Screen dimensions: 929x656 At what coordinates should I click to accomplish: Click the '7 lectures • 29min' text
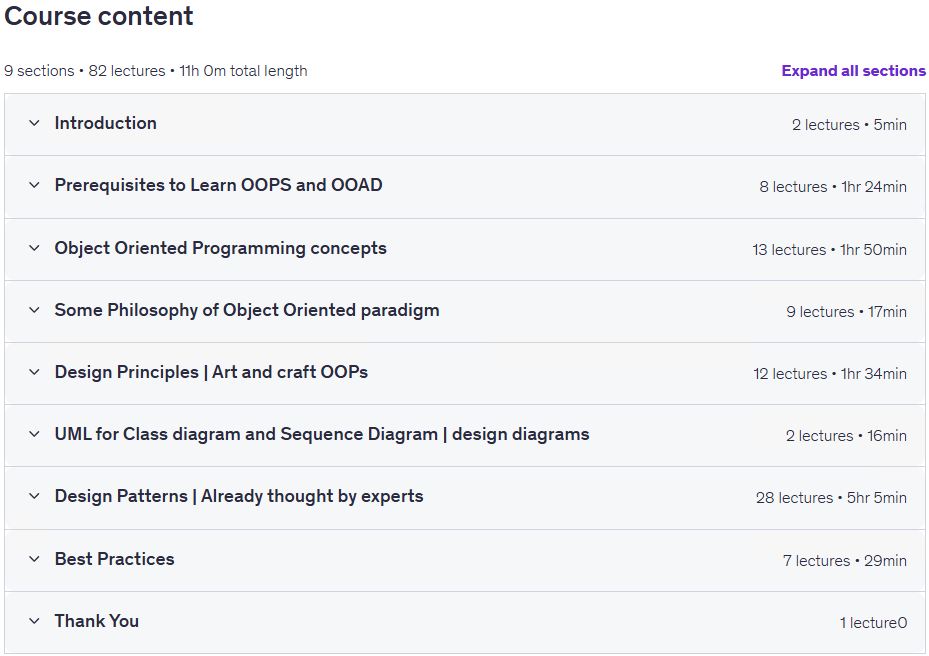click(x=844, y=561)
